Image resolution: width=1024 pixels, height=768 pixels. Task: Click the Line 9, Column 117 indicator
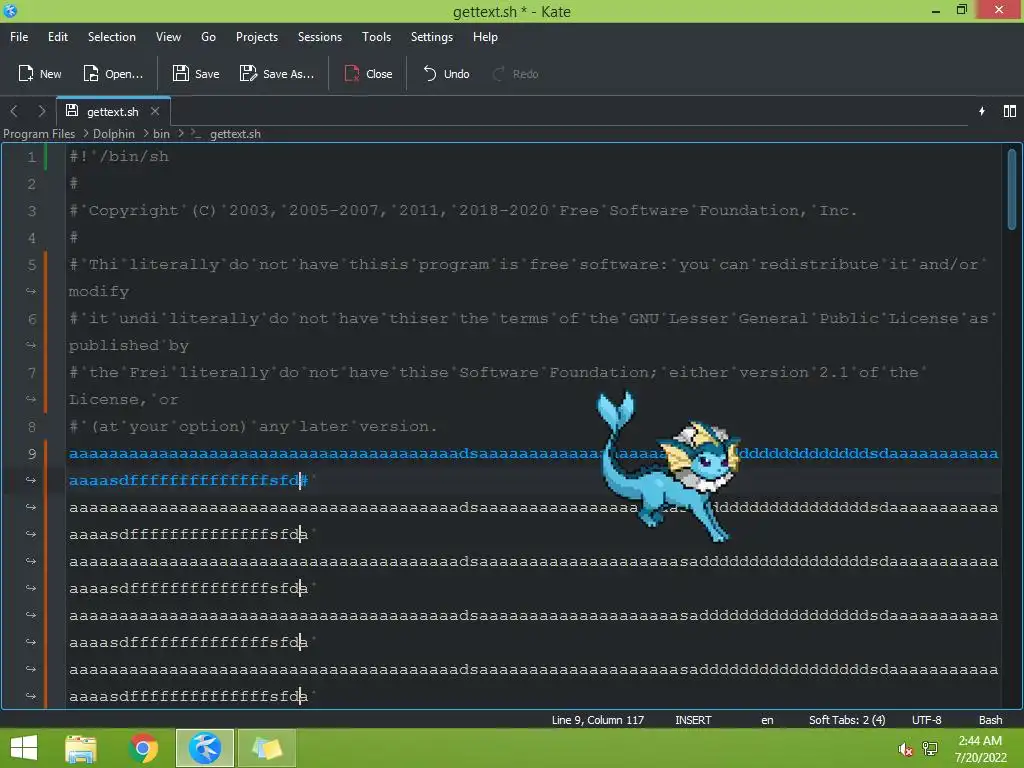point(598,720)
